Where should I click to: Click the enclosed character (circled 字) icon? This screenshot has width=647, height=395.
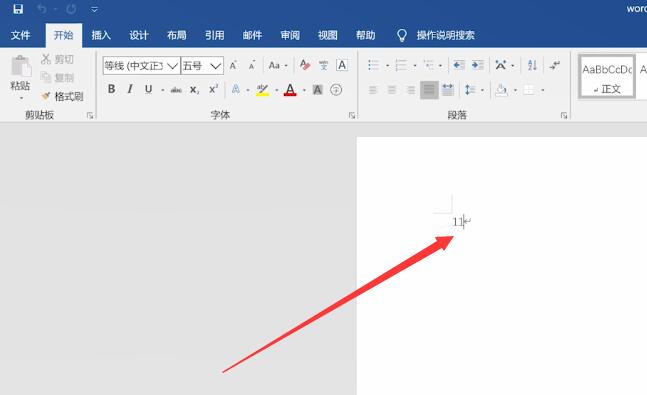pos(336,90)
